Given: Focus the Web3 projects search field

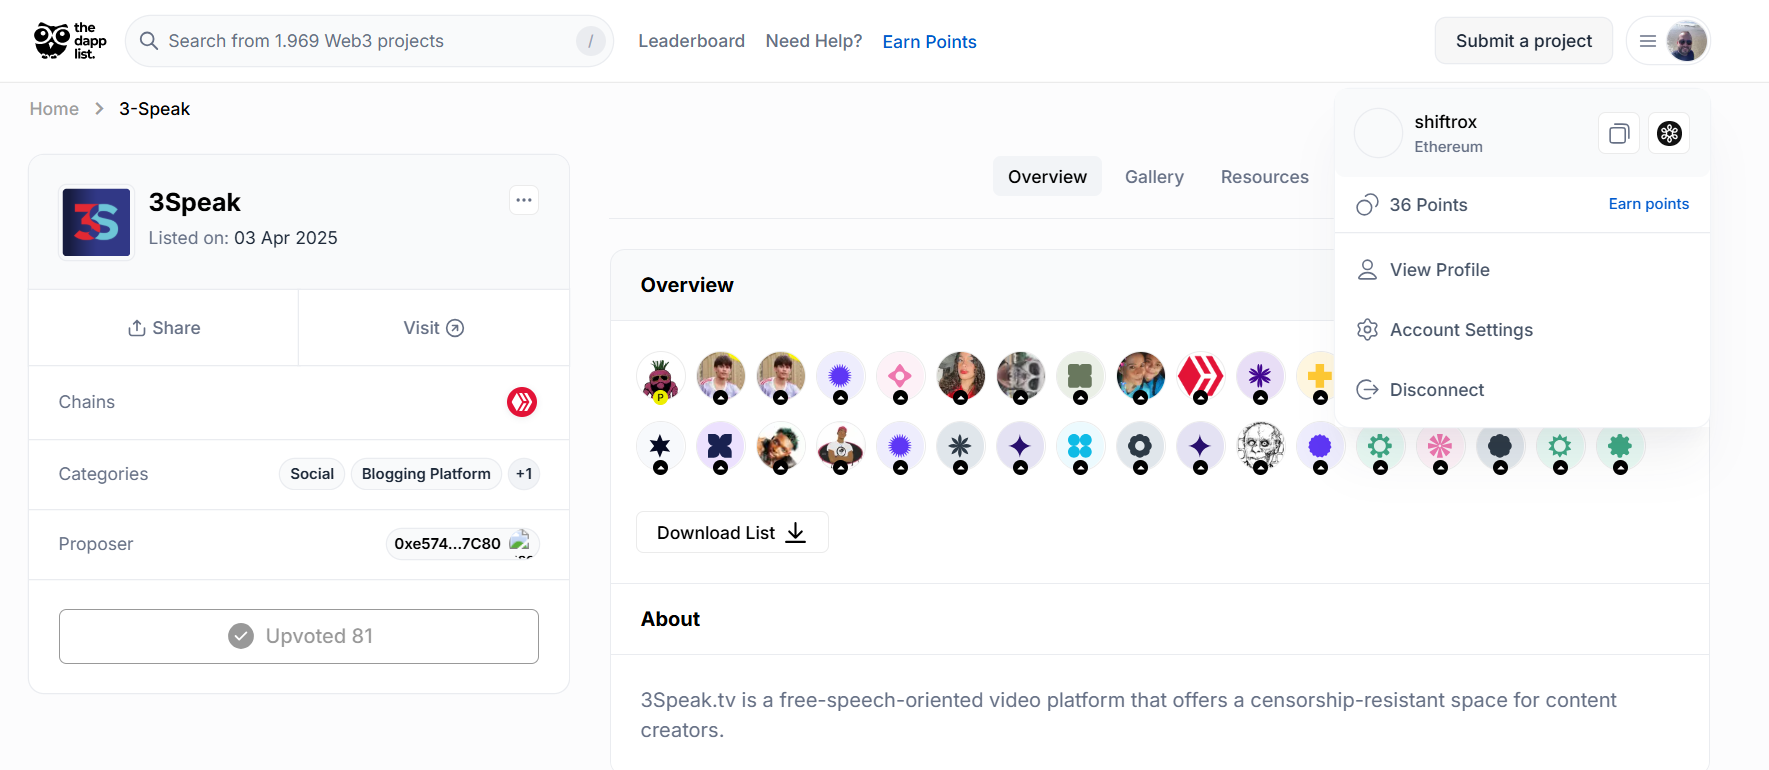Looking at the screenshot, I should (x=369, y=41).
